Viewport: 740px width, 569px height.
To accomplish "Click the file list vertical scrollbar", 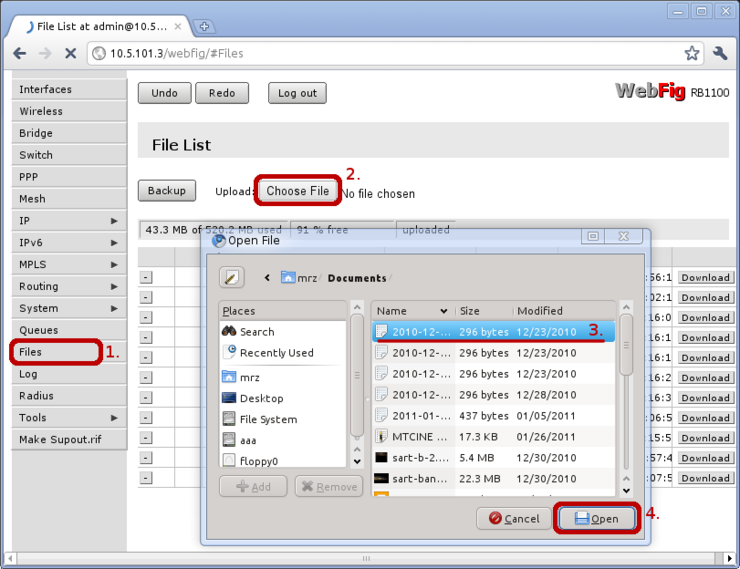I will 626,400.
